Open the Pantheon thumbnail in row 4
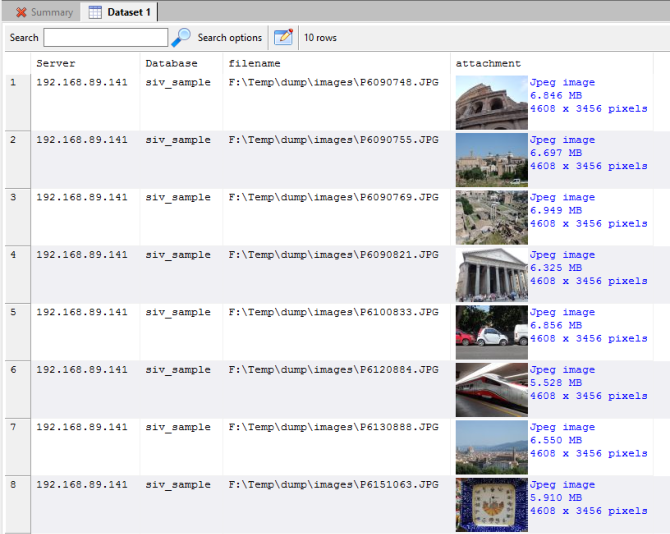670x534 pixels. click(491, 274)
